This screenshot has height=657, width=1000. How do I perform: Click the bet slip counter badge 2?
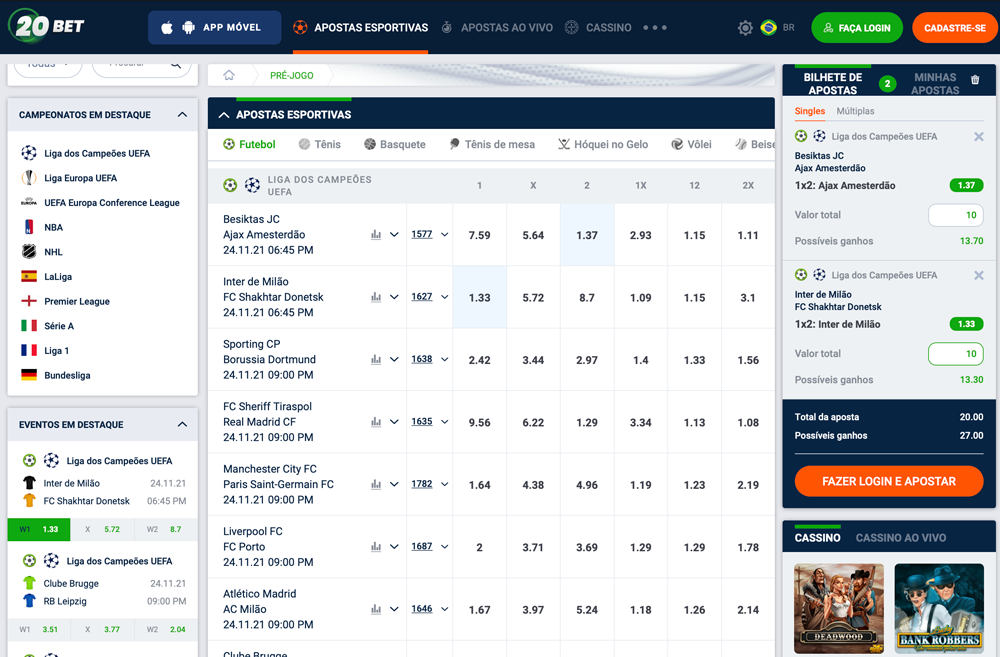(x=887, y=84)
